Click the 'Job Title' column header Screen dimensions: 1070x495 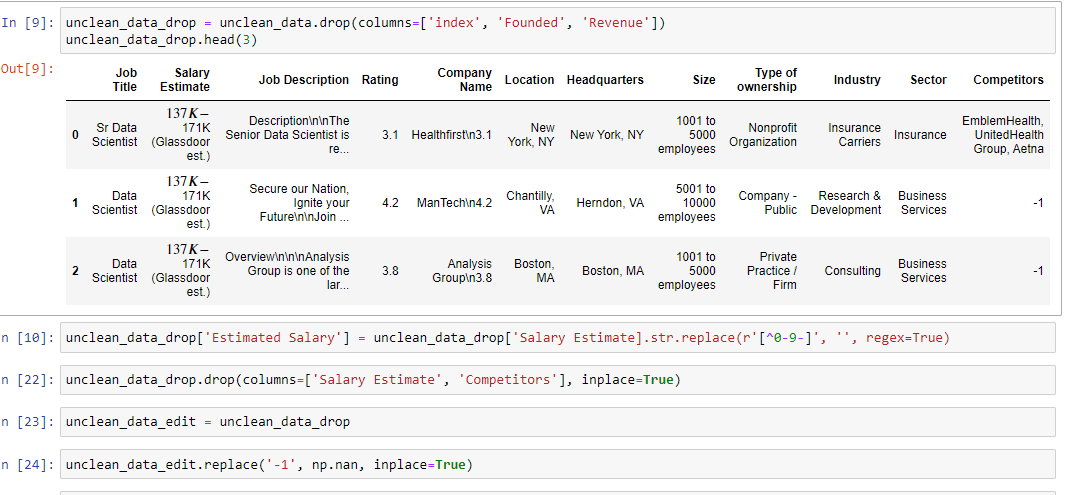[125, 80]
